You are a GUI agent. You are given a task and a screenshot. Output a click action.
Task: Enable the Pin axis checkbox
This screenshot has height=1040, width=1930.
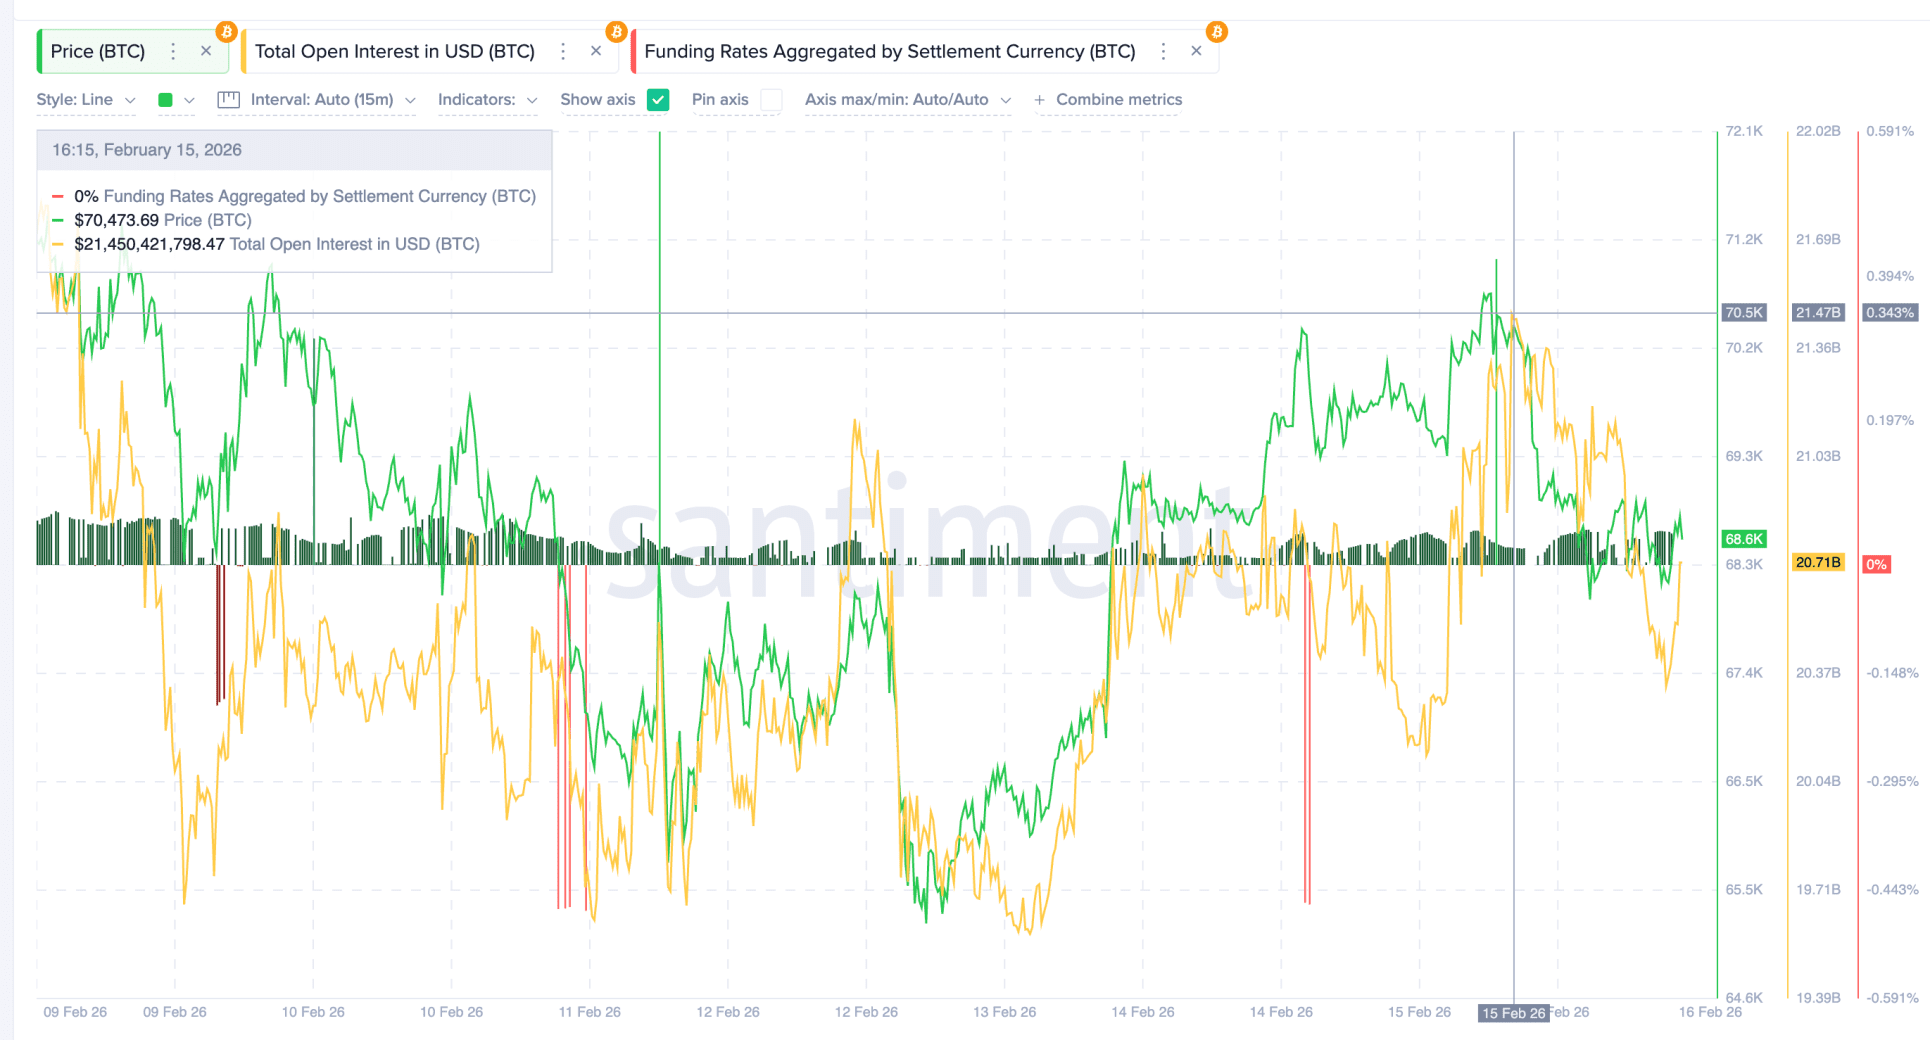tap(771, 100)
